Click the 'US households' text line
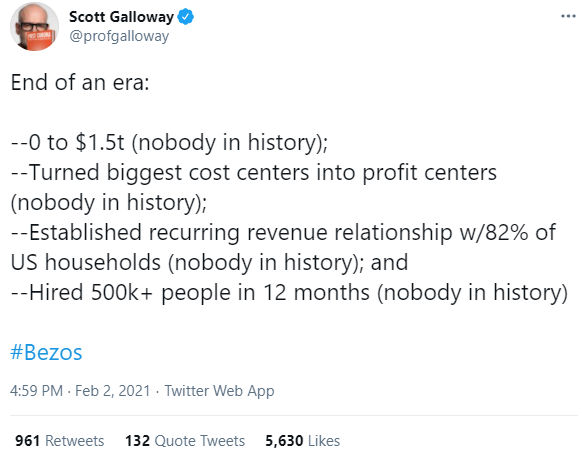Viewport: 582px width, 458px height. [209, 263]
